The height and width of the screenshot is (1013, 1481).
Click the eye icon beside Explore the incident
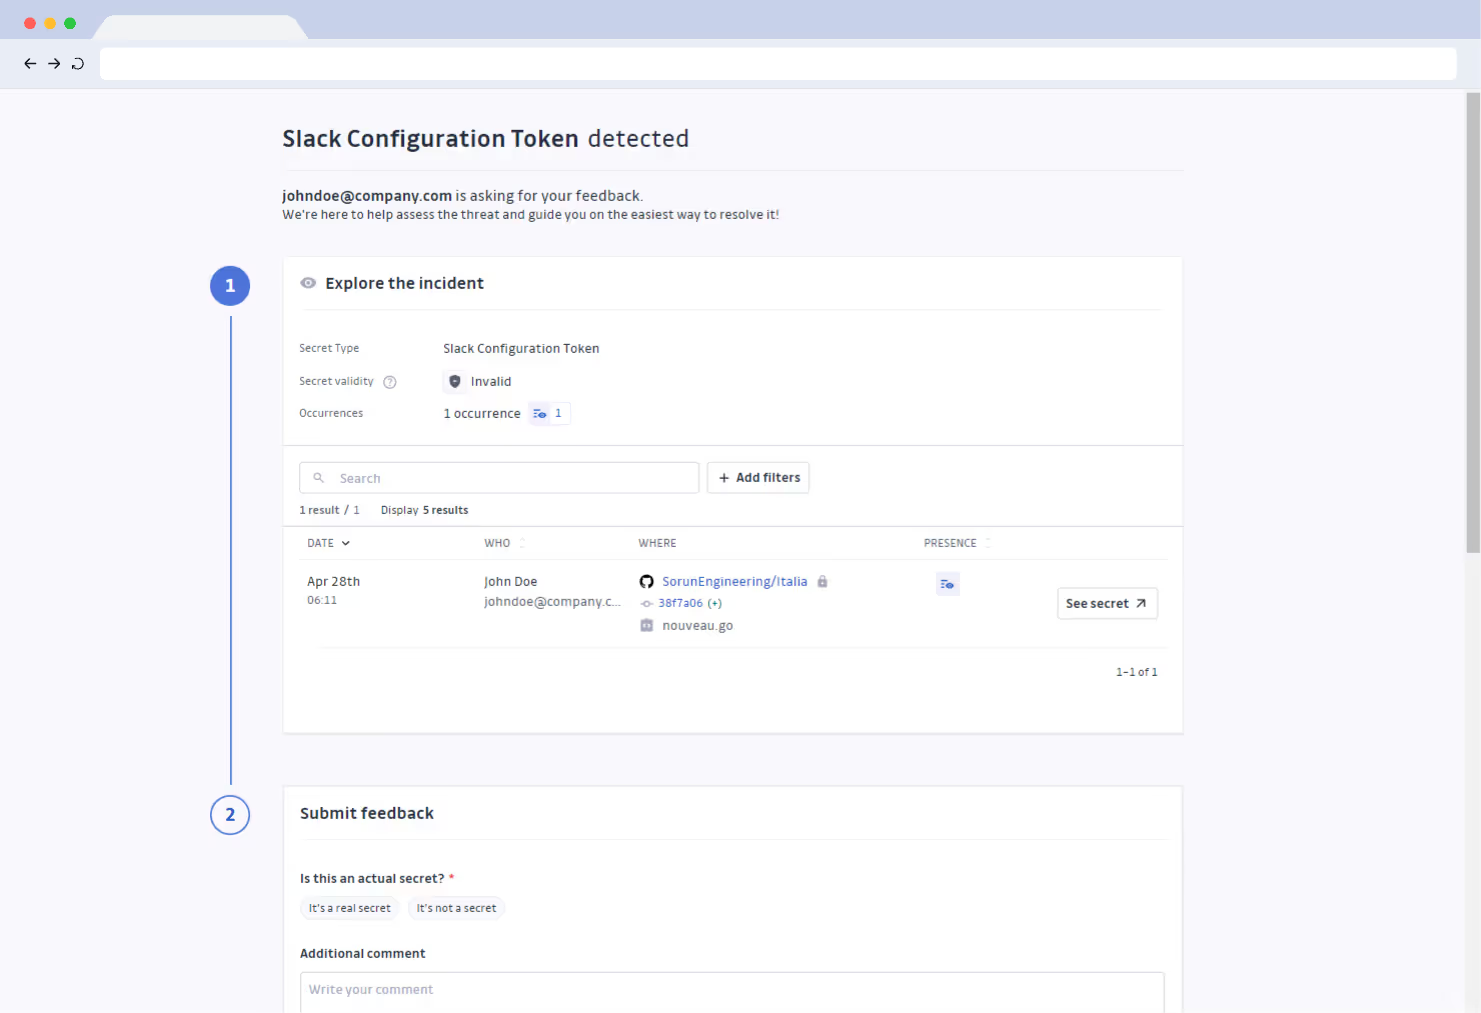pos(308,284)
